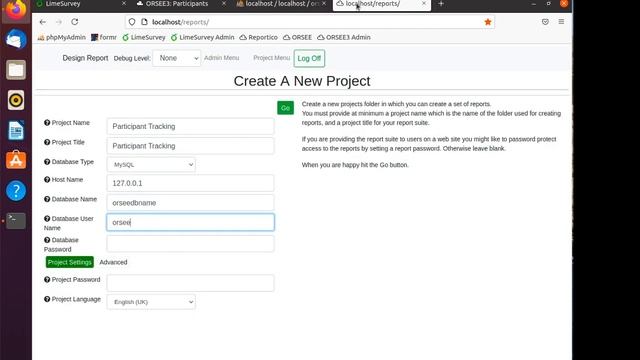
Task: Click the Database Password help icon
Action: (x=47, y=240)
